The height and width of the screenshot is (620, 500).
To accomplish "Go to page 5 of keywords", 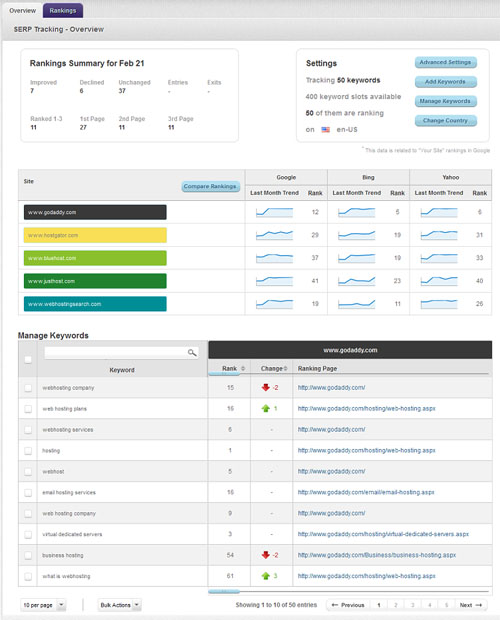I will (446, 605).
